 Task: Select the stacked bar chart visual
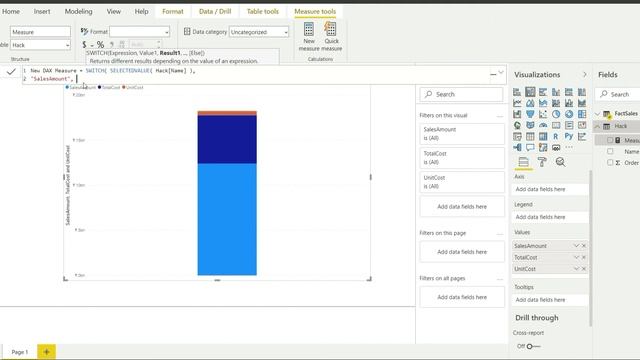517,92
